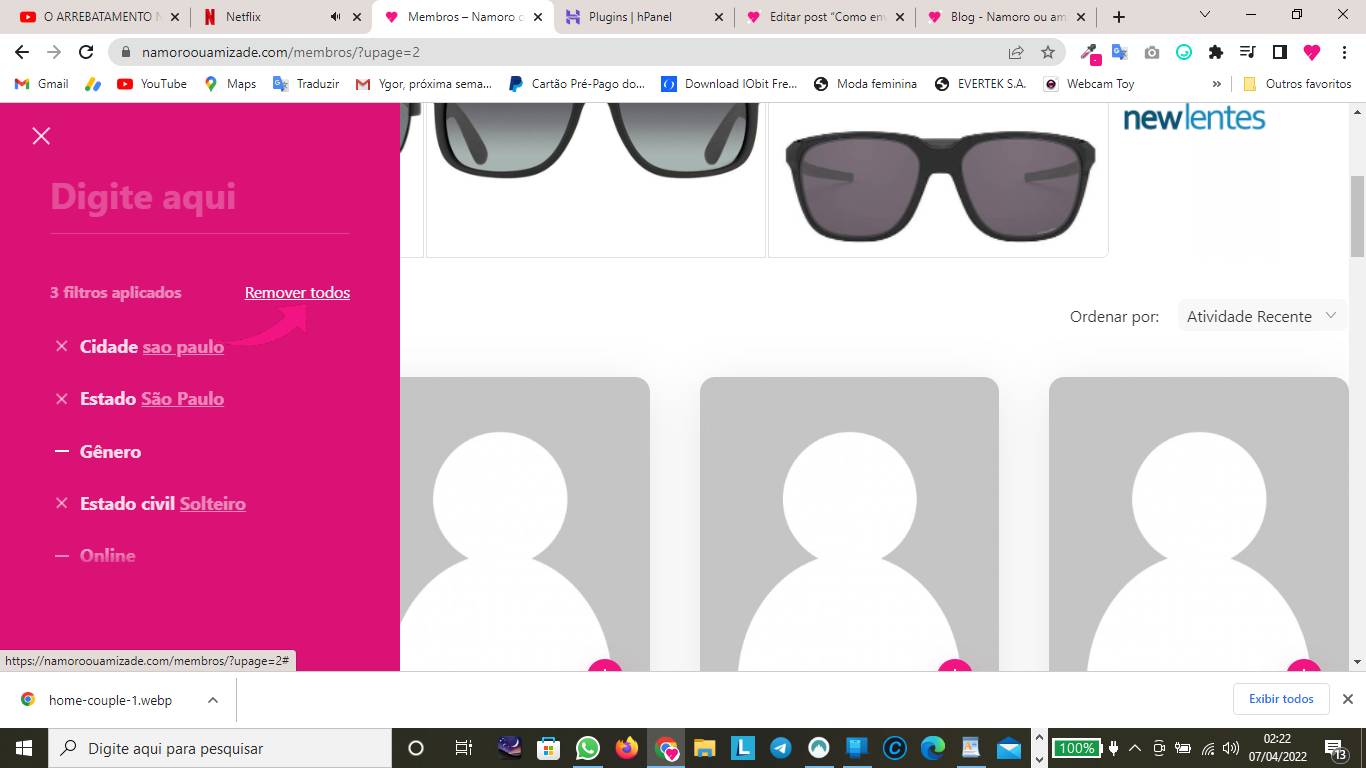Click the Remover todos link
This screenshot has height=768, width=1366.
pos(297,293)
